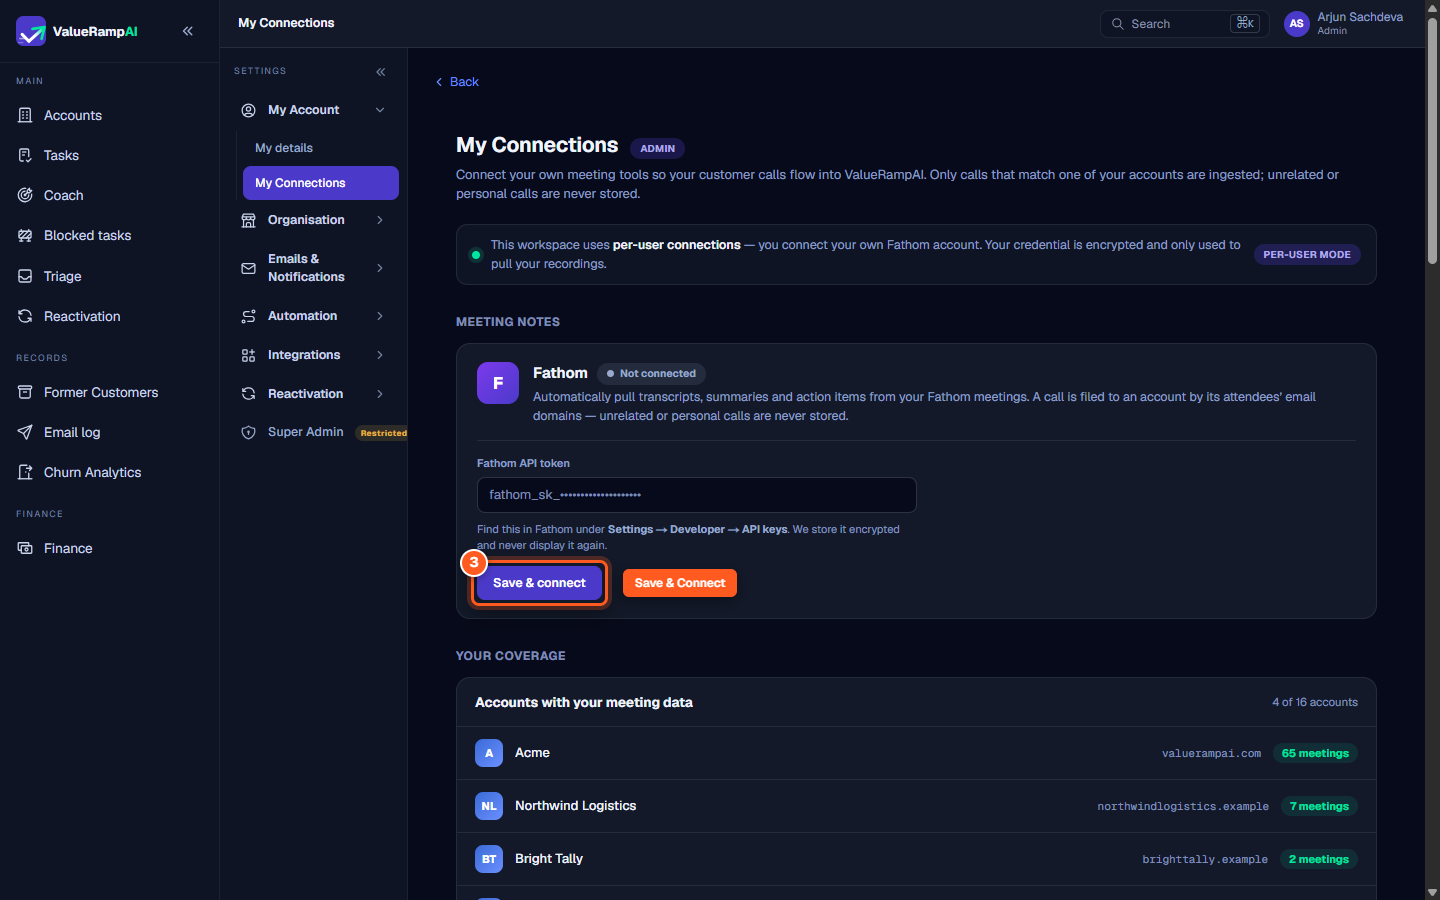Click the Not connected status badge

pyautogui.click(x=651, y=374)
